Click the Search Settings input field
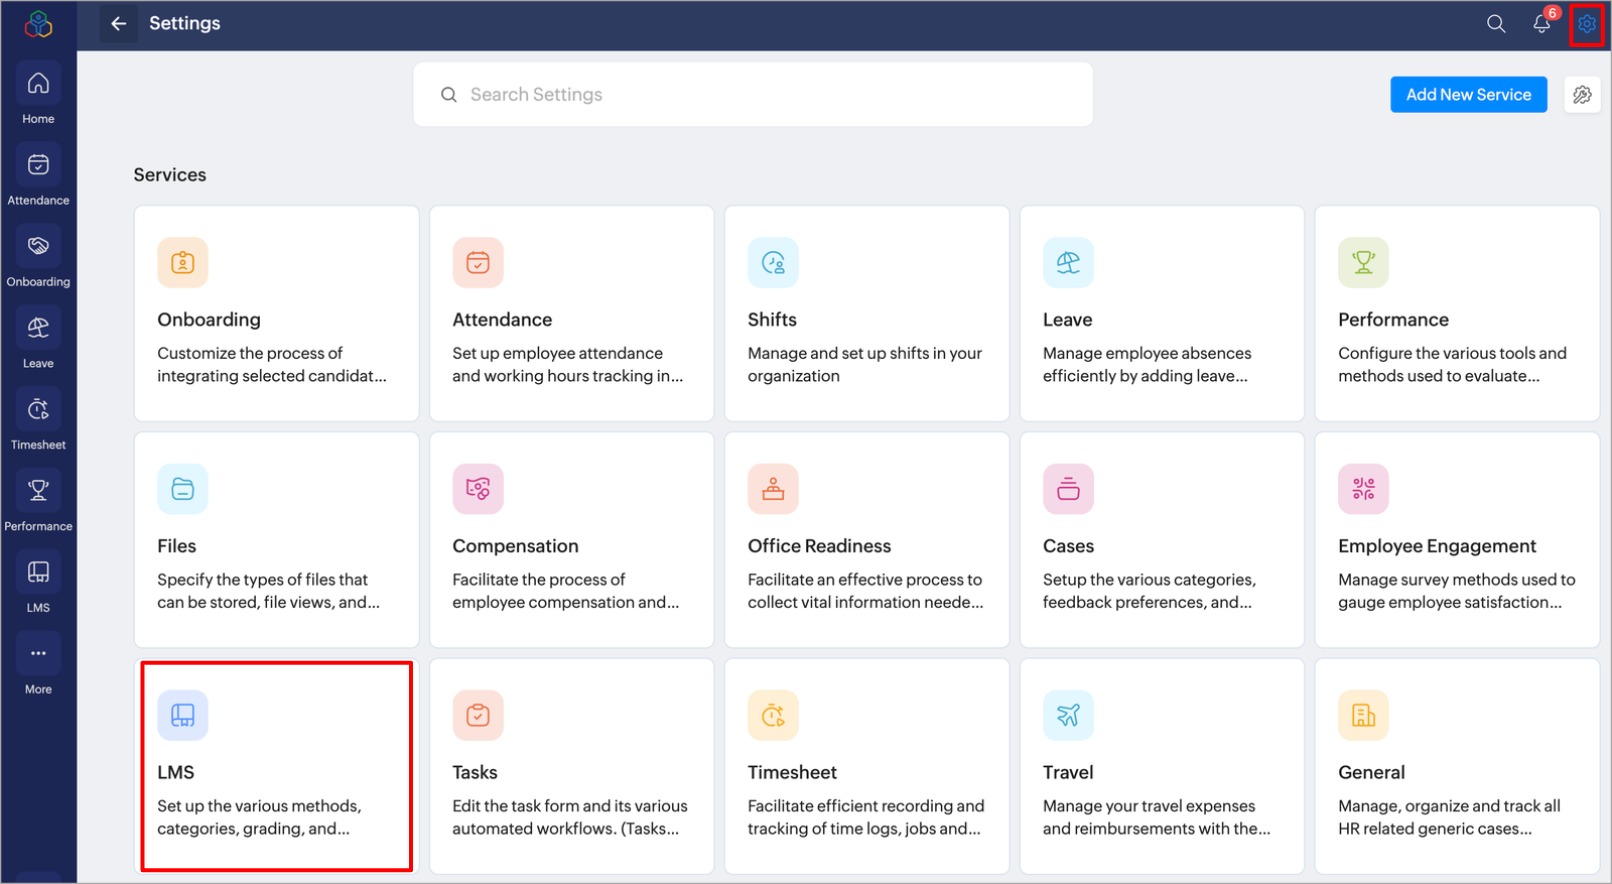 click(752, 95)
